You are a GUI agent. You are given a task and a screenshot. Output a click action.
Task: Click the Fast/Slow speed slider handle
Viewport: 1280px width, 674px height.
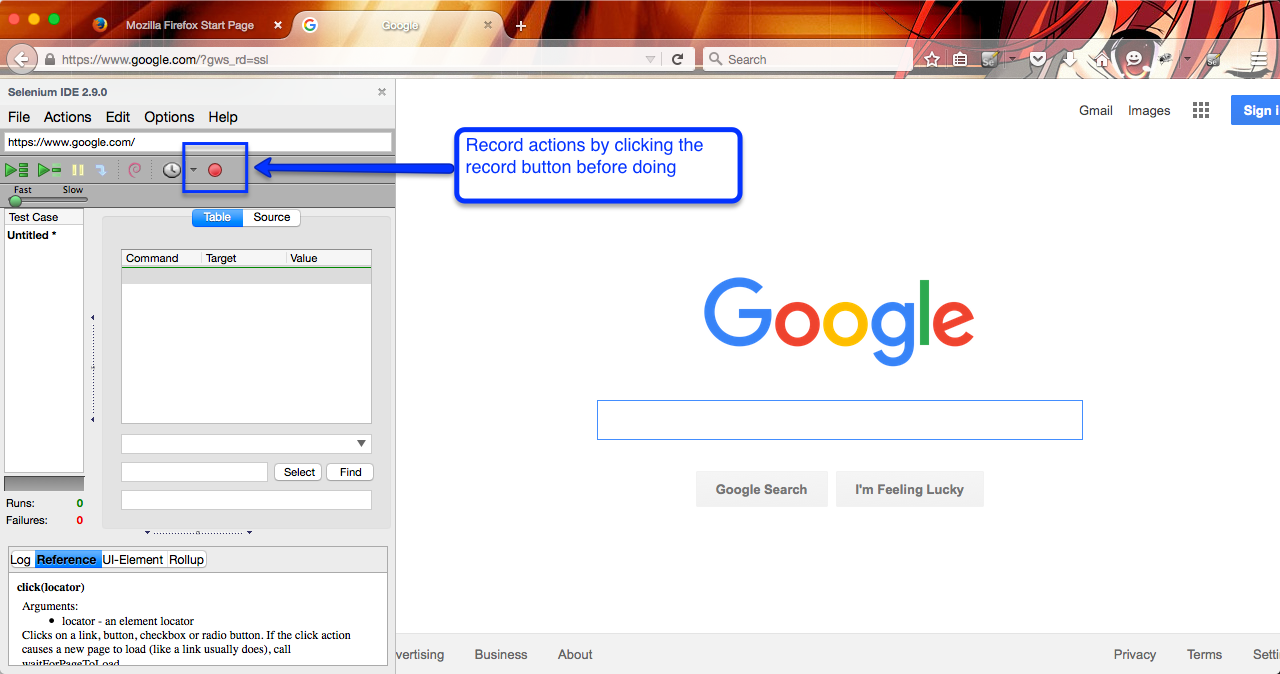tap(15, 201)
